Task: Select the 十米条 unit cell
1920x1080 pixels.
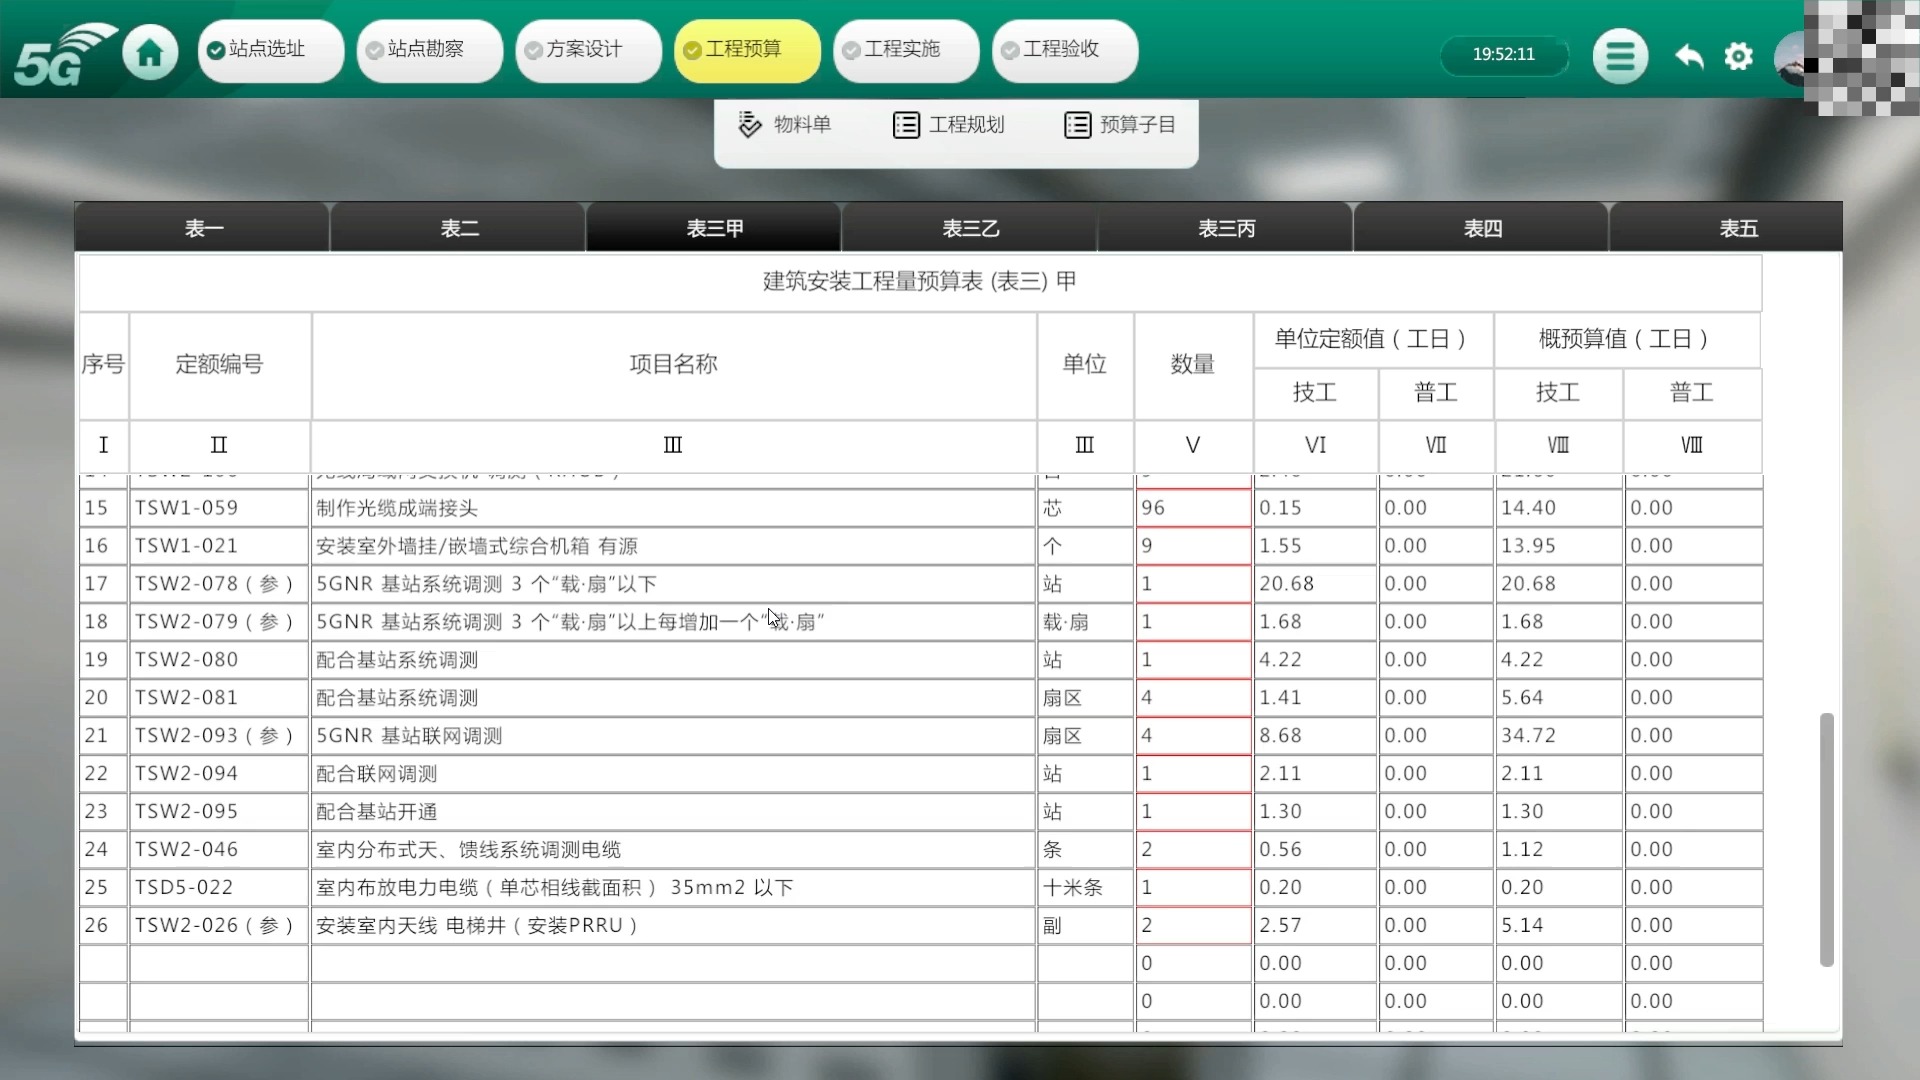Action: click(x=1085, y=888)
